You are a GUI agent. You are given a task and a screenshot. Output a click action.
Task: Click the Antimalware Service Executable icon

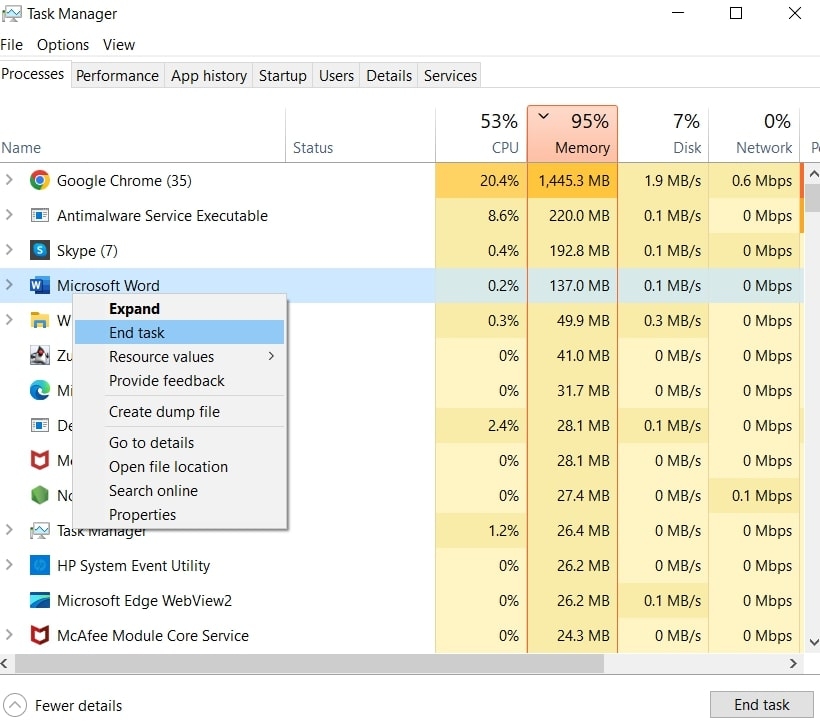tap(40, 215)
